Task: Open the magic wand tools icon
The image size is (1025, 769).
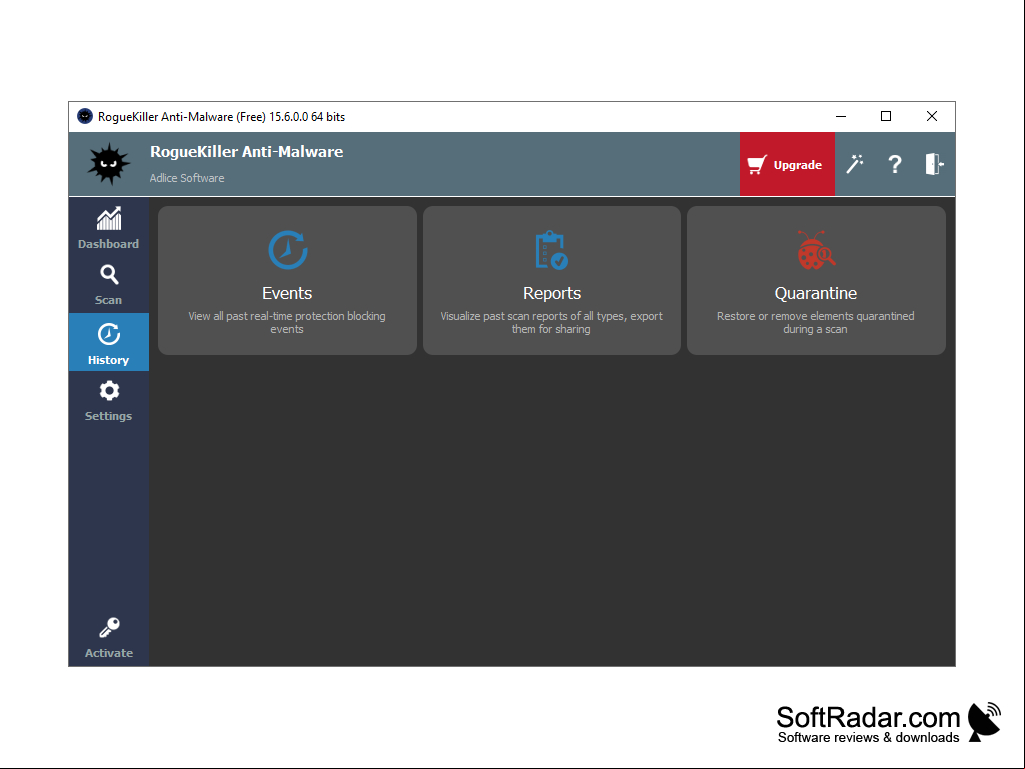Action: click(x=854, y=164)
